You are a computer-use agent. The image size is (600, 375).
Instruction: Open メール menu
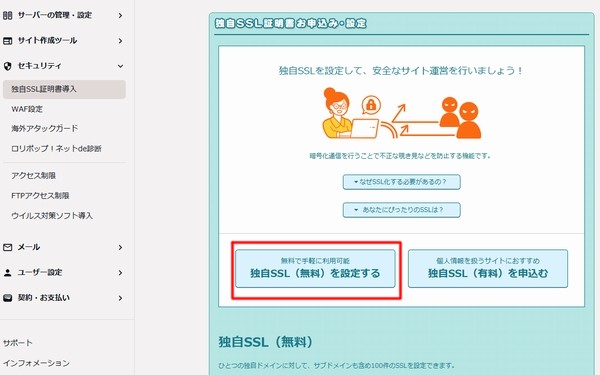[x=29, y=247]
